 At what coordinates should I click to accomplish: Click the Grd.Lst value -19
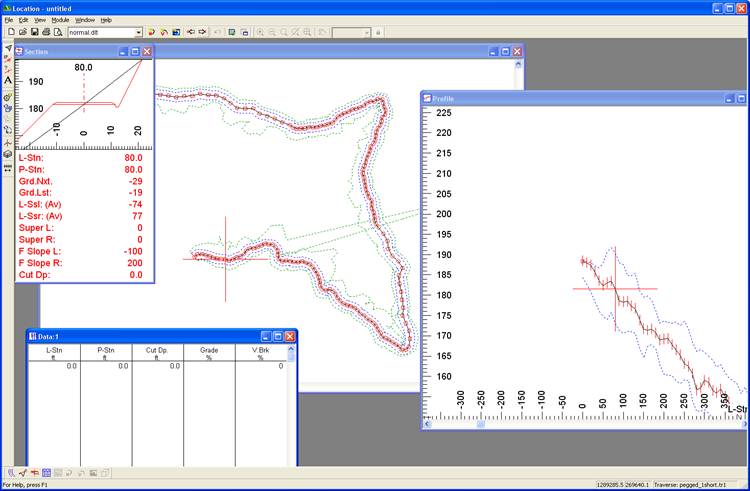point(135,193)
